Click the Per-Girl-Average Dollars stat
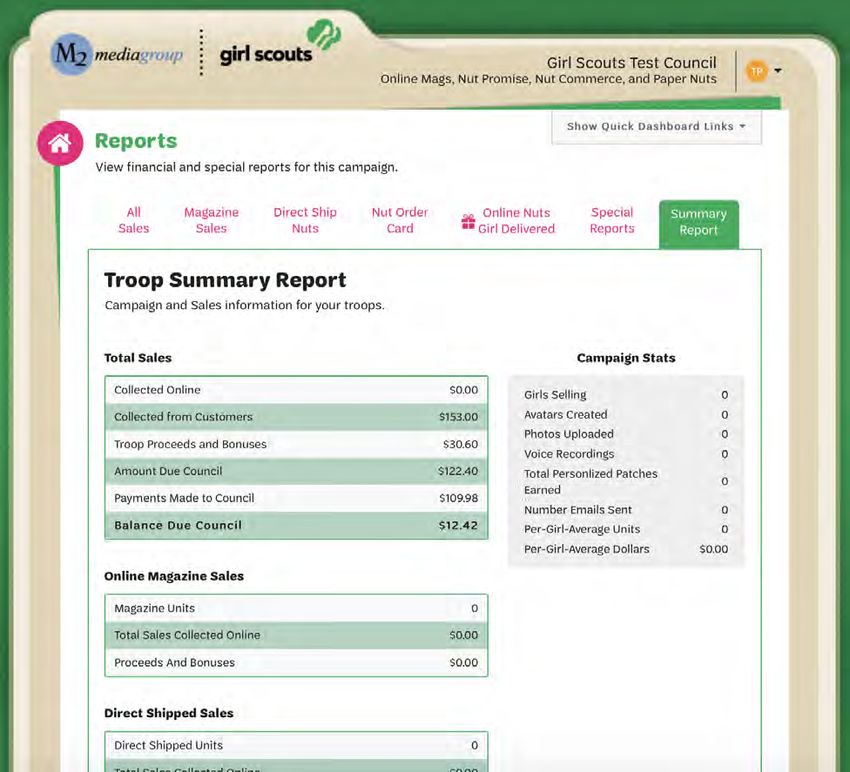 [x=626, y=549]
